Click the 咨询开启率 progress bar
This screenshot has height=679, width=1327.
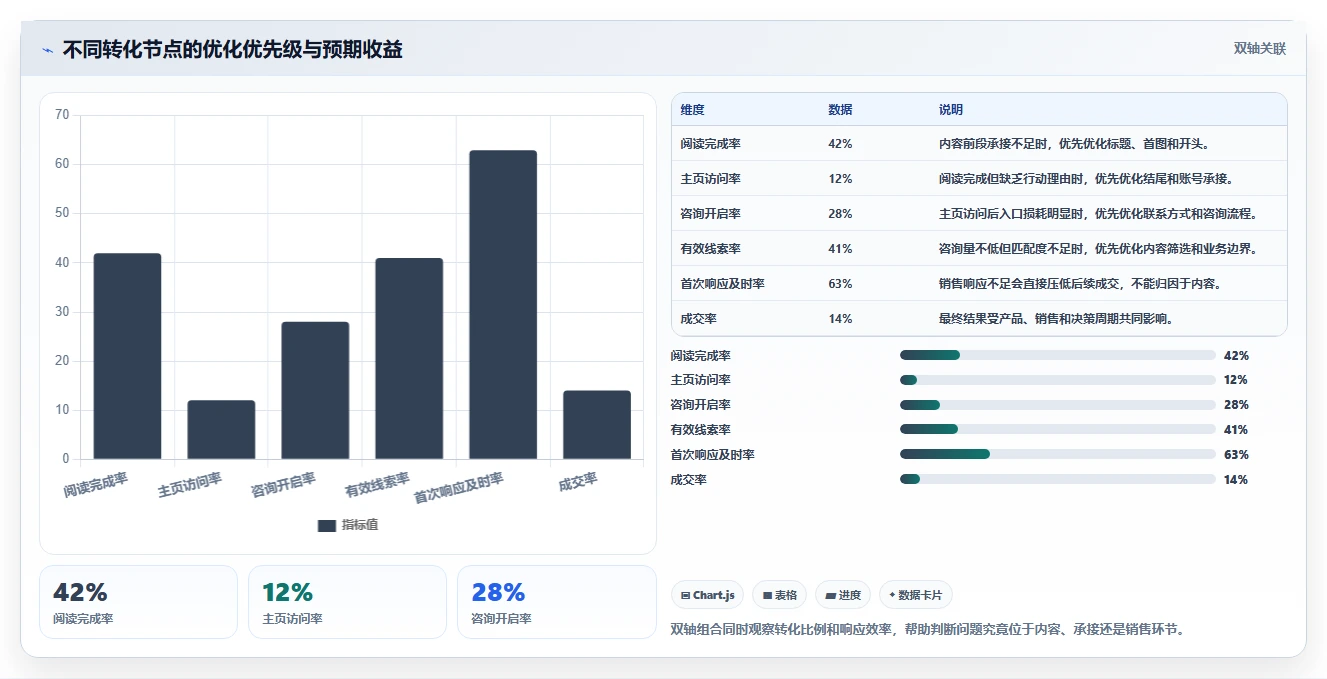[1058, 405]
